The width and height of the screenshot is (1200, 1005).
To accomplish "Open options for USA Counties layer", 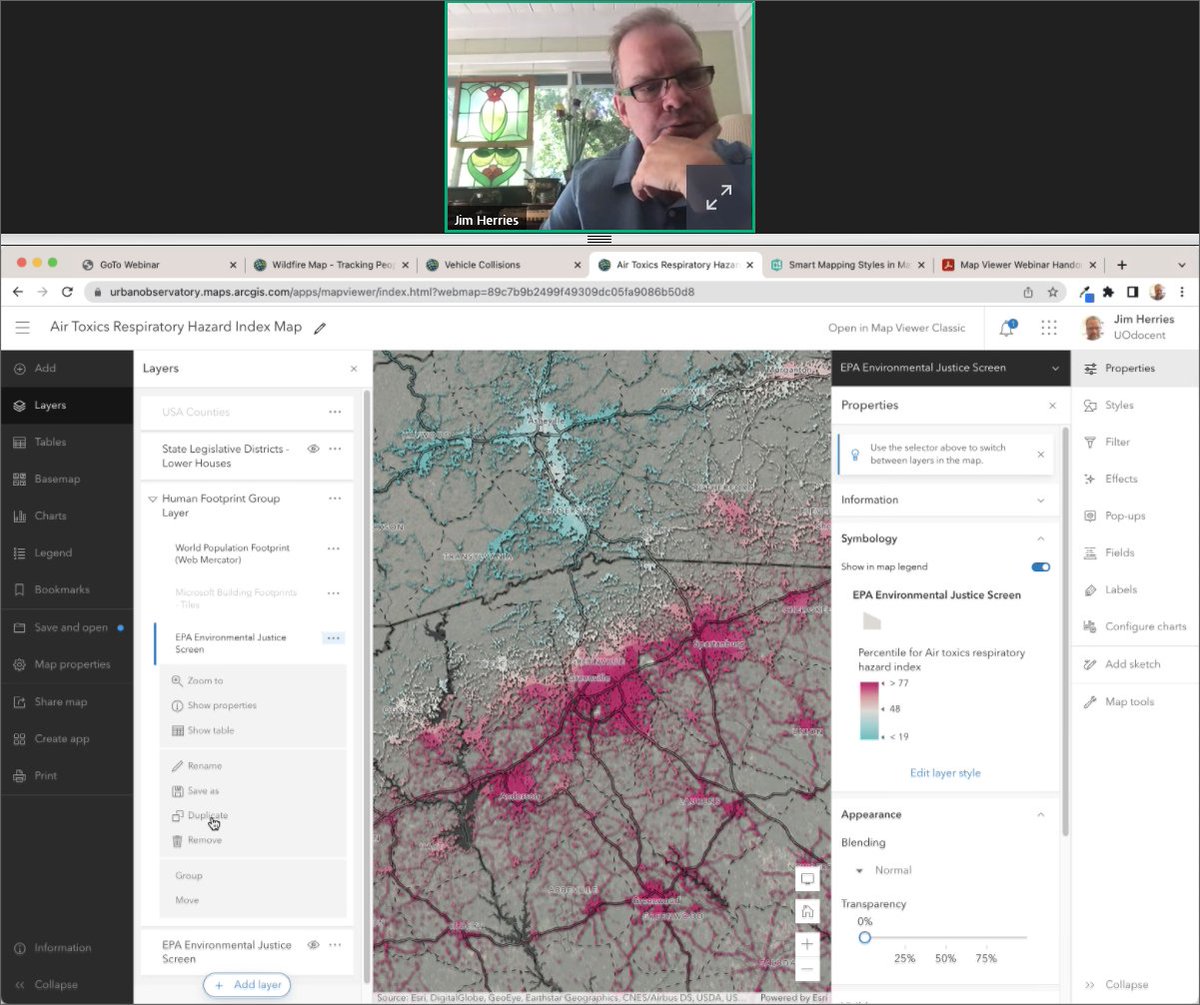I will point(335,412).
